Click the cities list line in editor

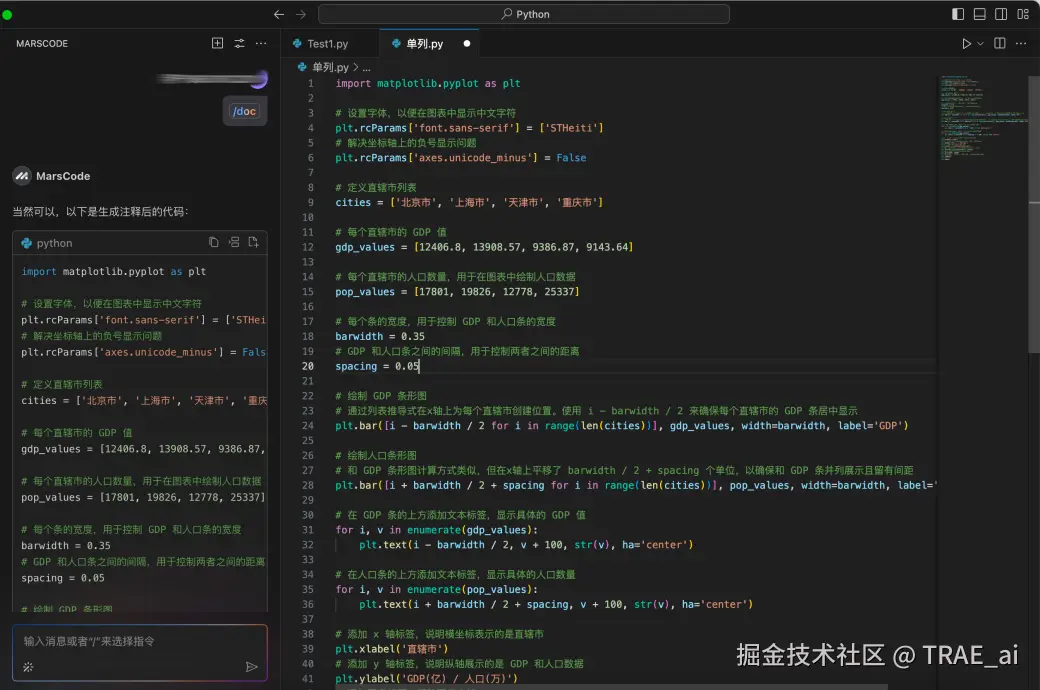pyautogui.click(x=469, y=202)
